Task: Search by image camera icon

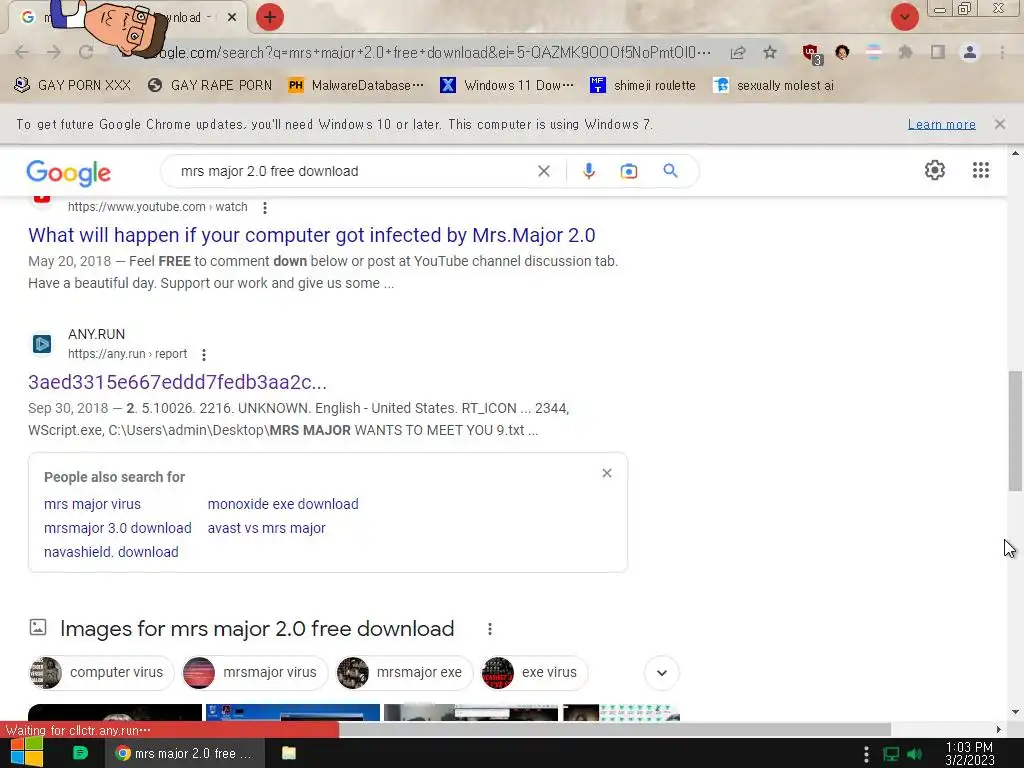Action: click(628, 171)
